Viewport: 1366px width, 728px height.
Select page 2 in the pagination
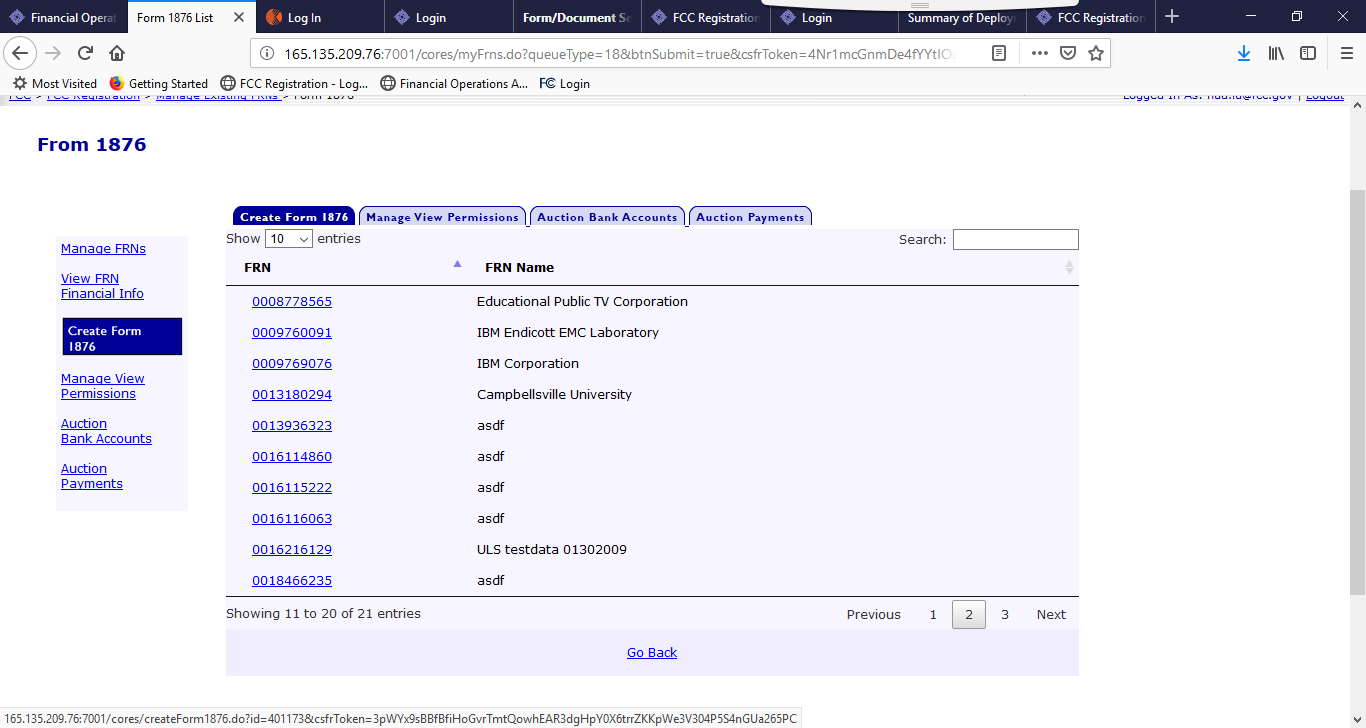pos(969,615)
